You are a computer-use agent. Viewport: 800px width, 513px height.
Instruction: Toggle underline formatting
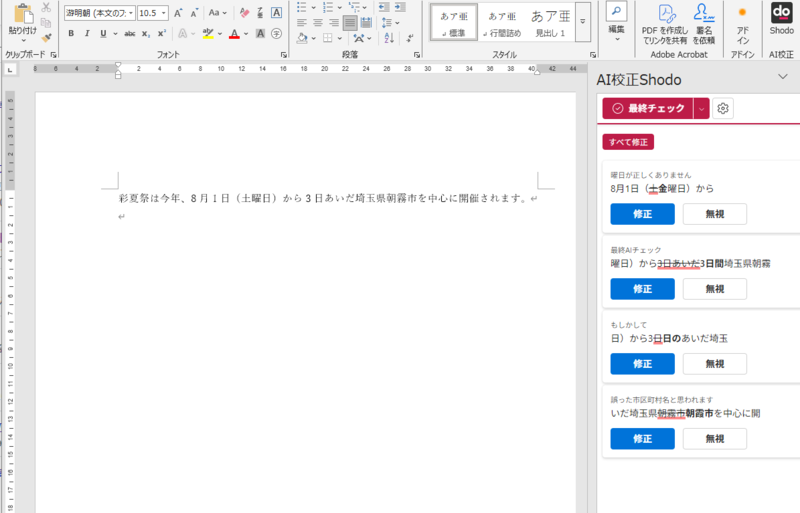click(x=103, y=34)
